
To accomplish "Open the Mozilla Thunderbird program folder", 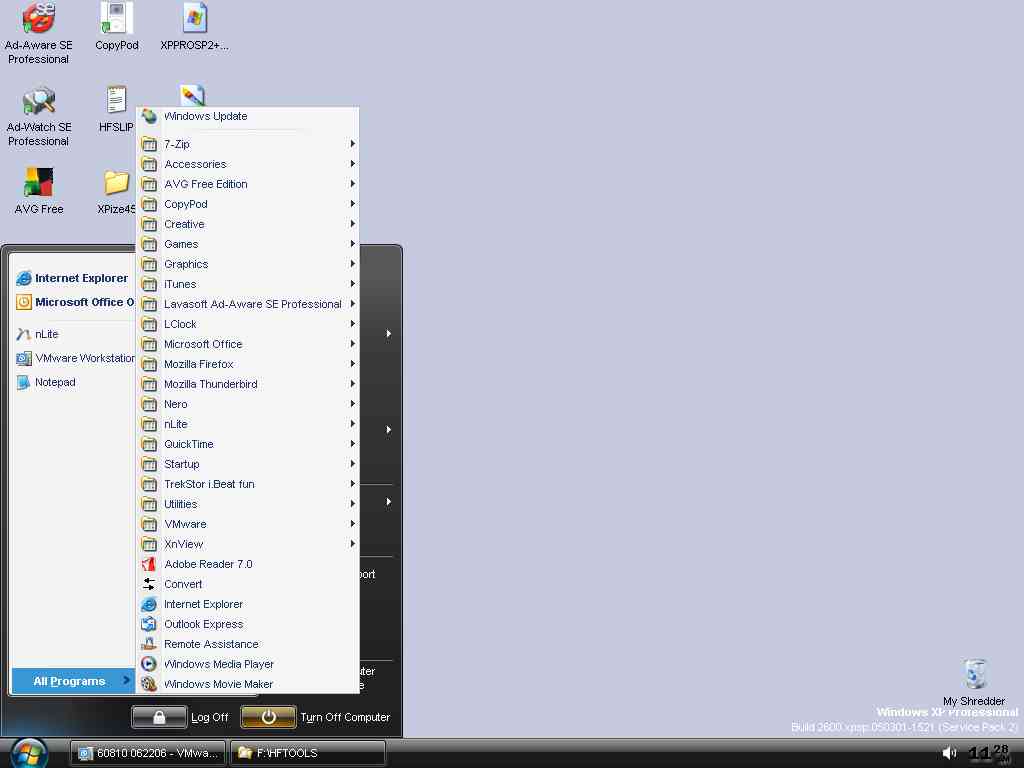I will [x=248, y=384].
